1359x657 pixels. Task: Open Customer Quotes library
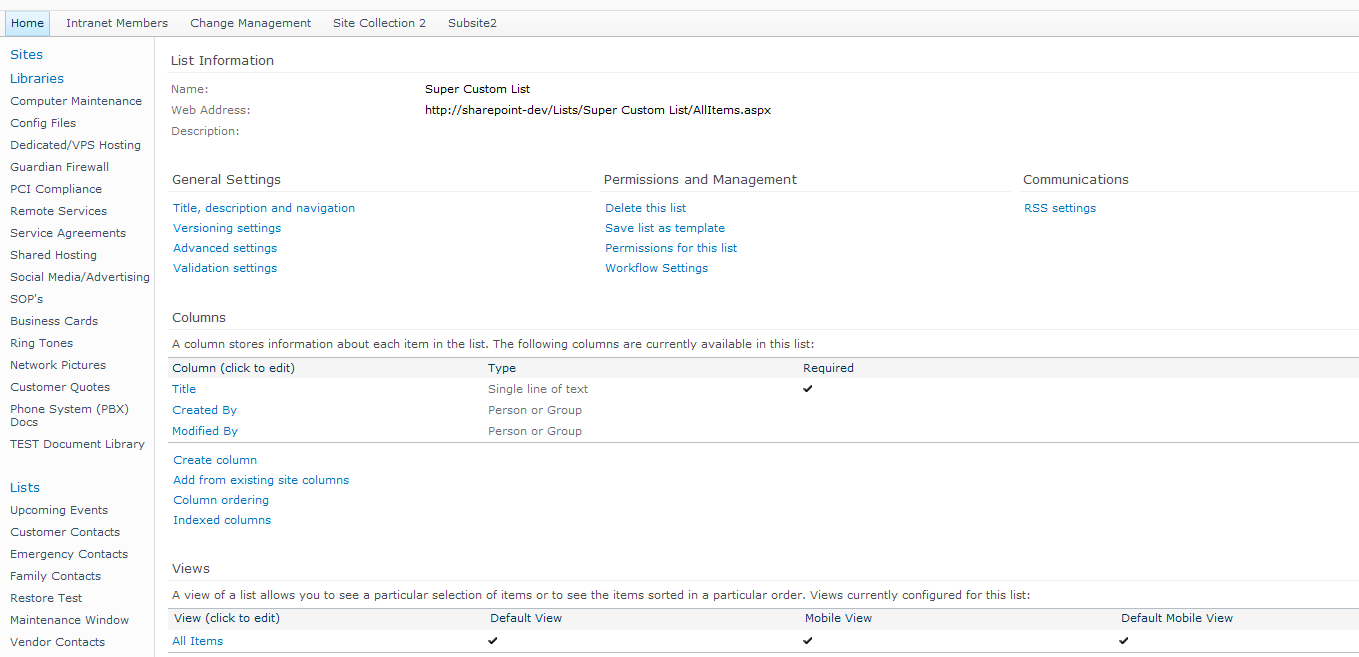(60, 387)
